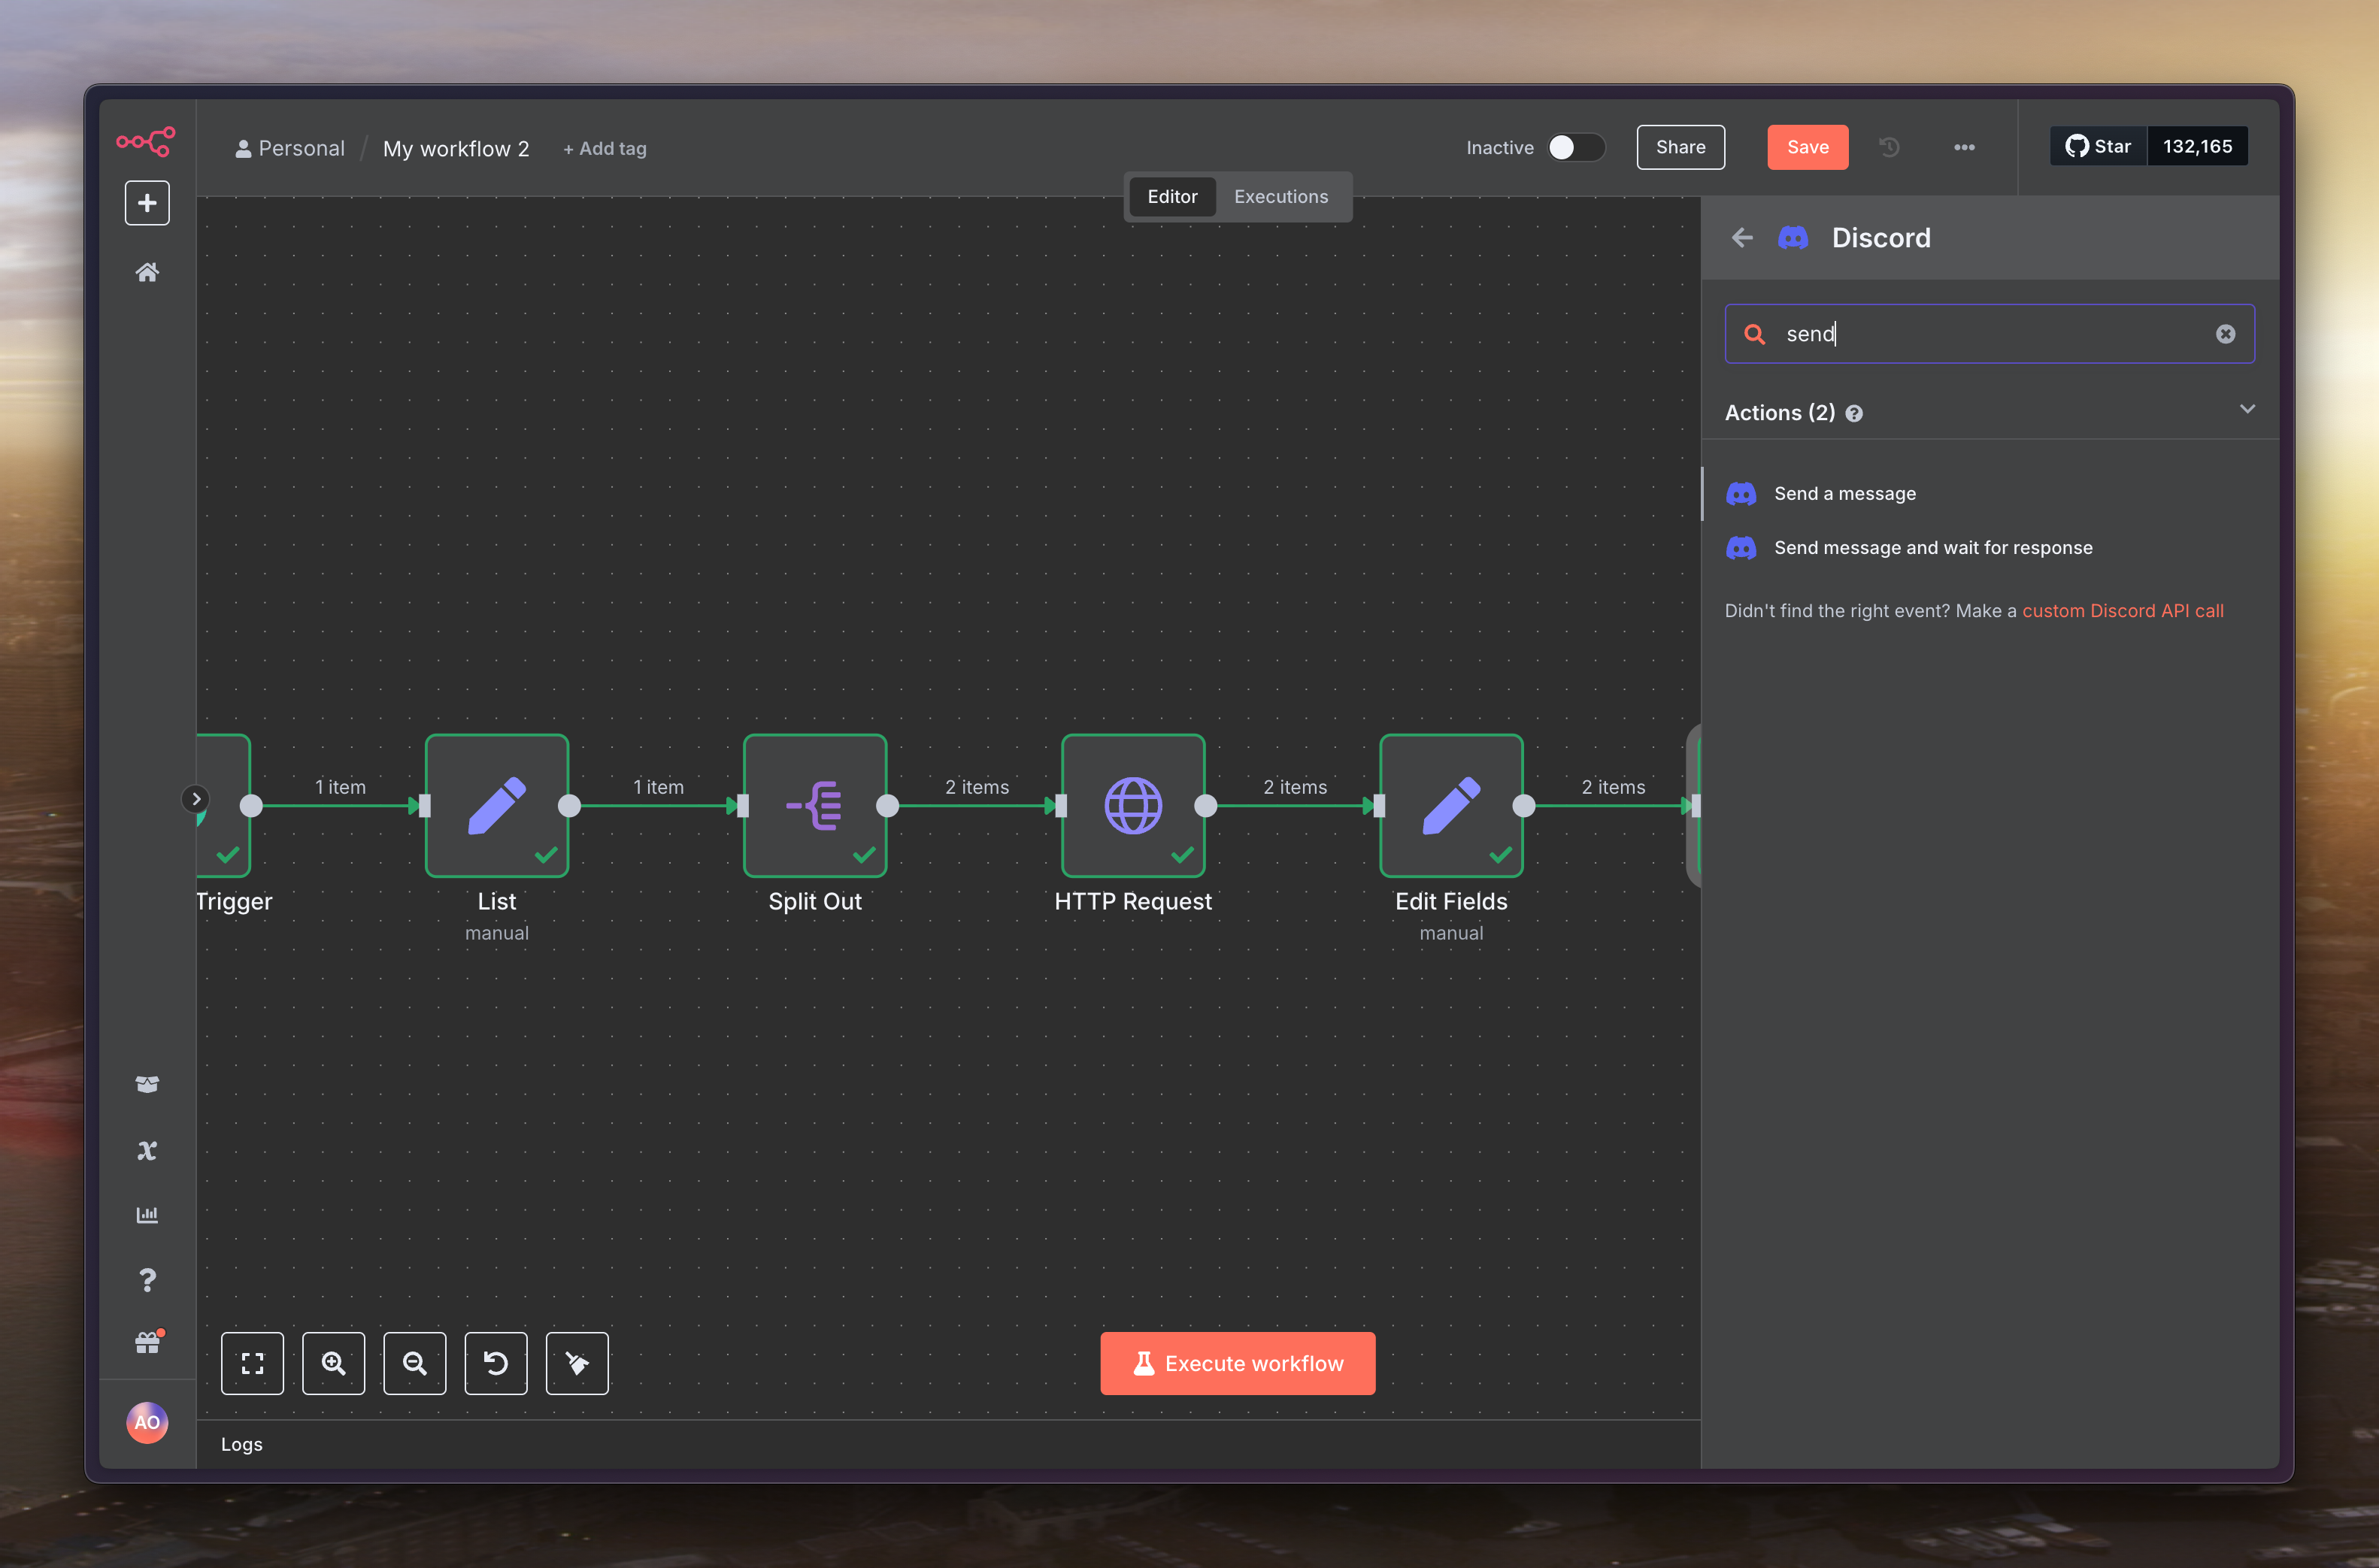This screenshot has height=1568, width=2379.
Task: Click the reset zoom icon
Action: (x=496, y=1363)
